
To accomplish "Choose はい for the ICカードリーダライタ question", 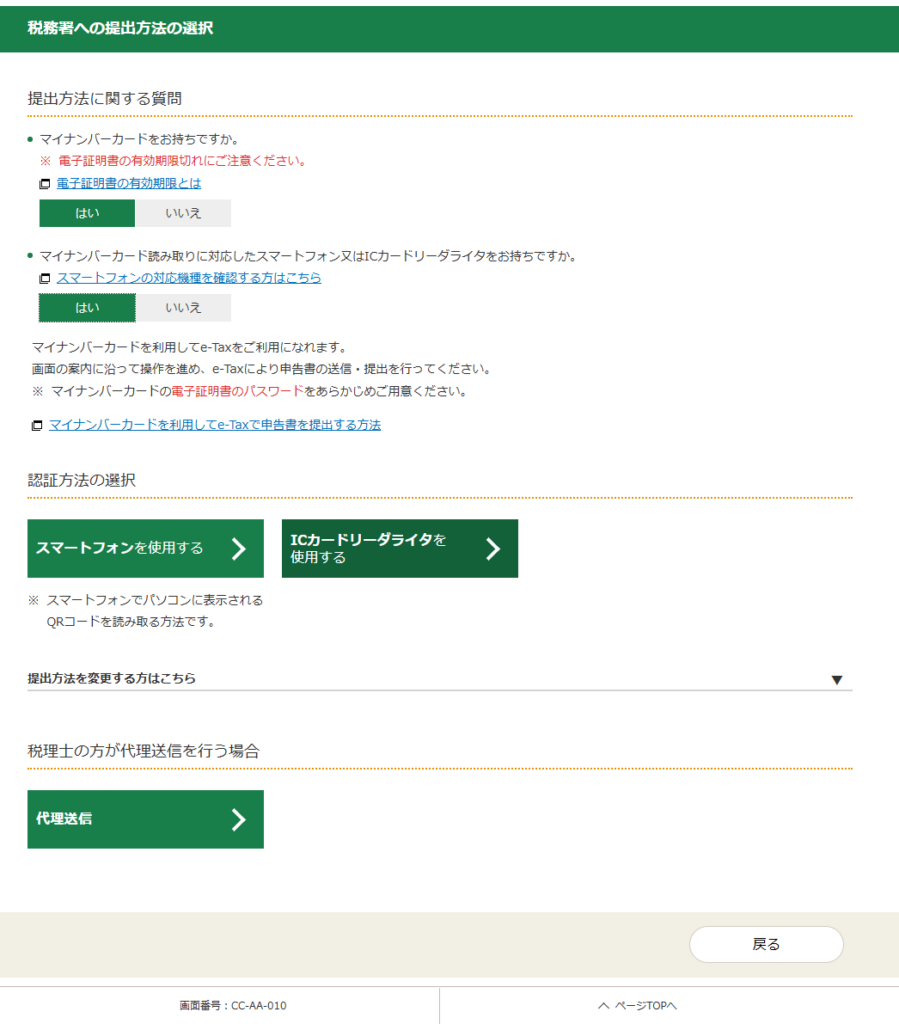I will pos(87,308).
